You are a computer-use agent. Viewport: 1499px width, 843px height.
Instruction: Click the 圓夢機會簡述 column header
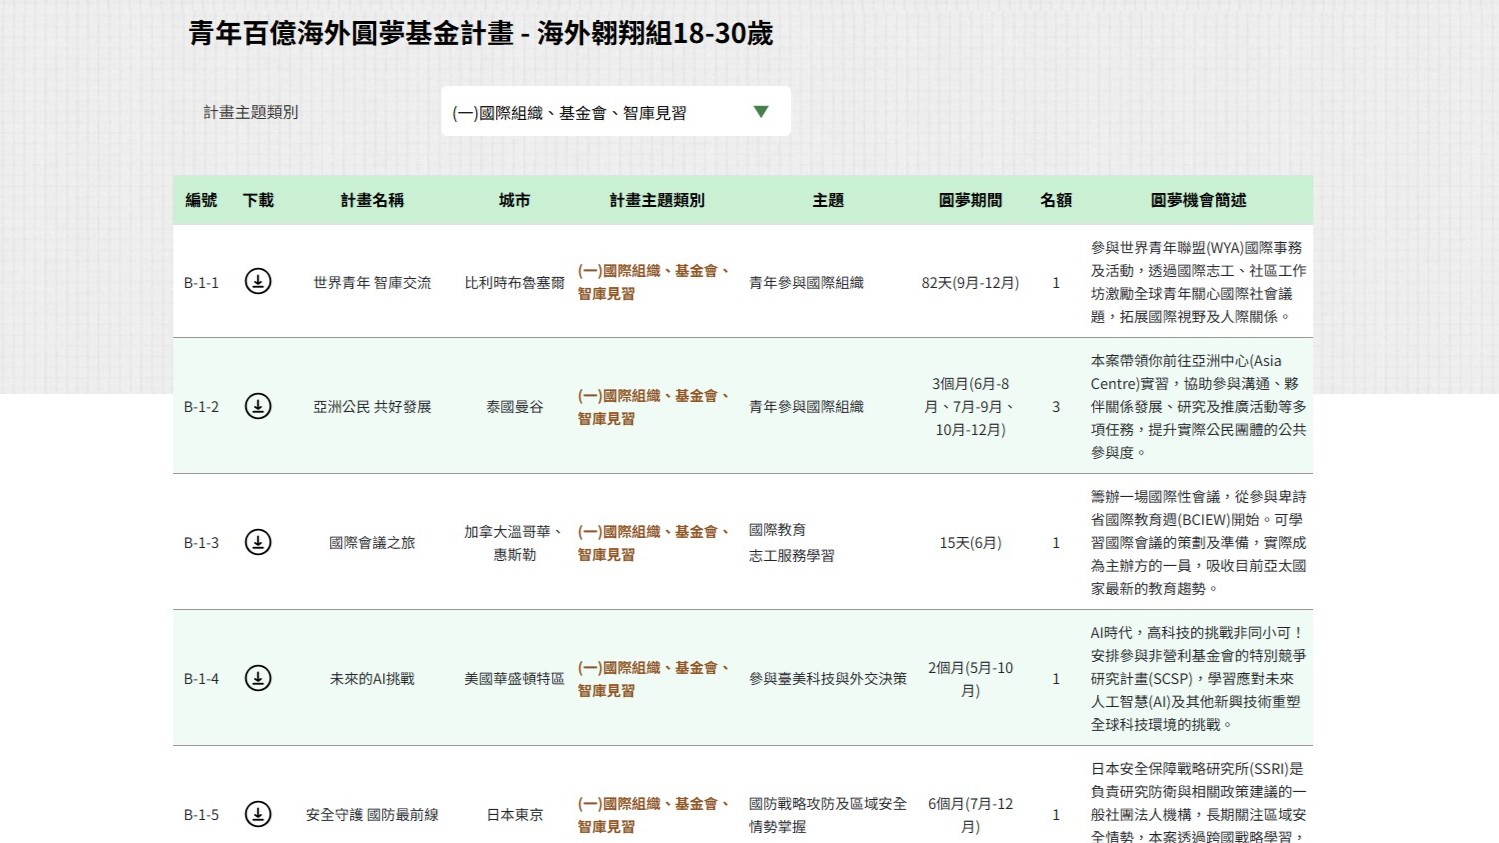(1198, 200)
